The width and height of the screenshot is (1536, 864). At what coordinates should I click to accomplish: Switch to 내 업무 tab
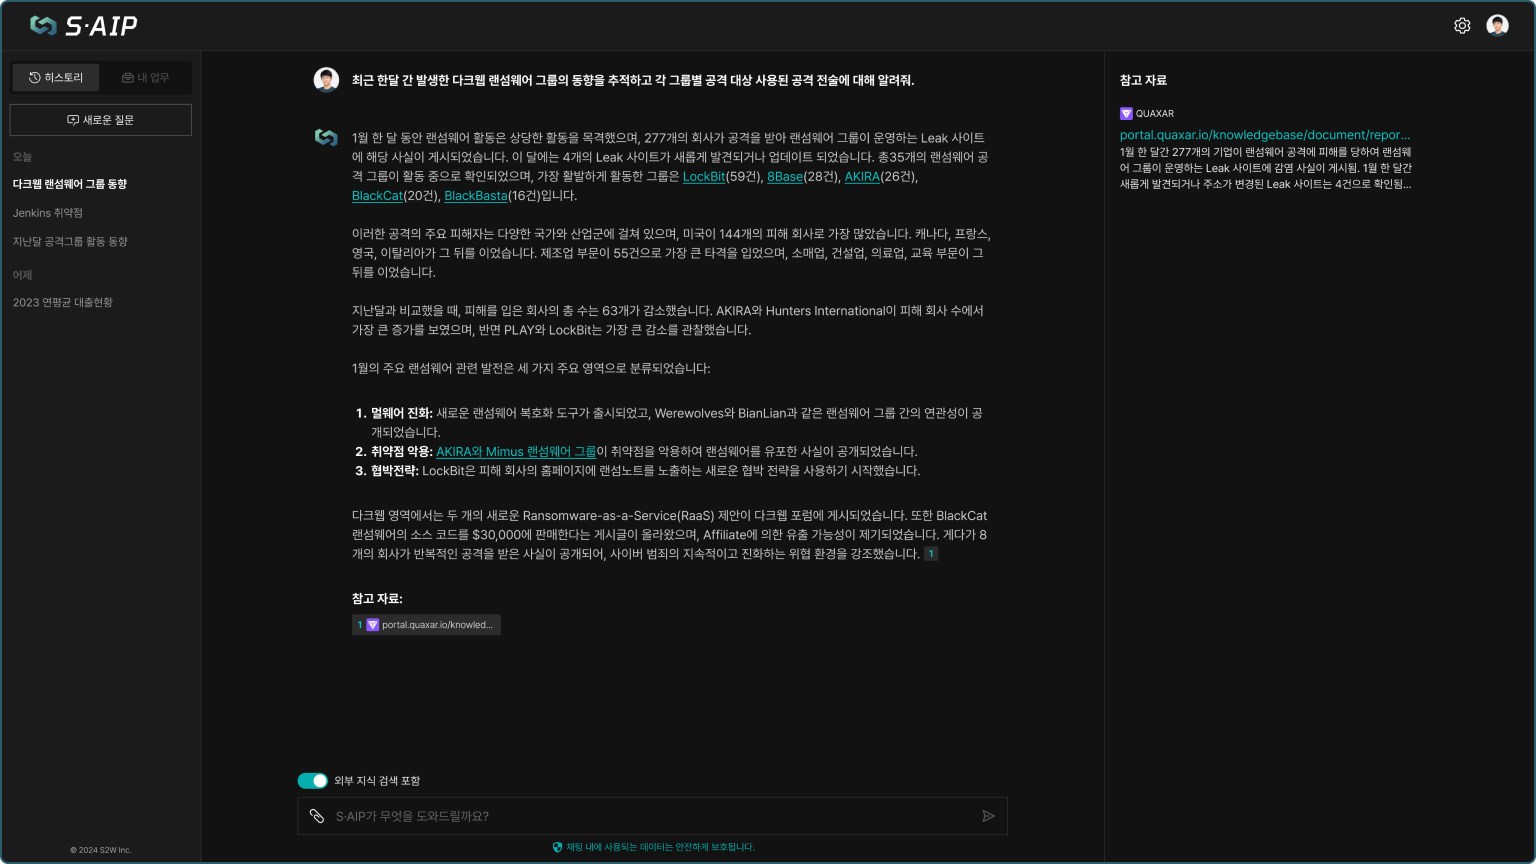(145, 78)
